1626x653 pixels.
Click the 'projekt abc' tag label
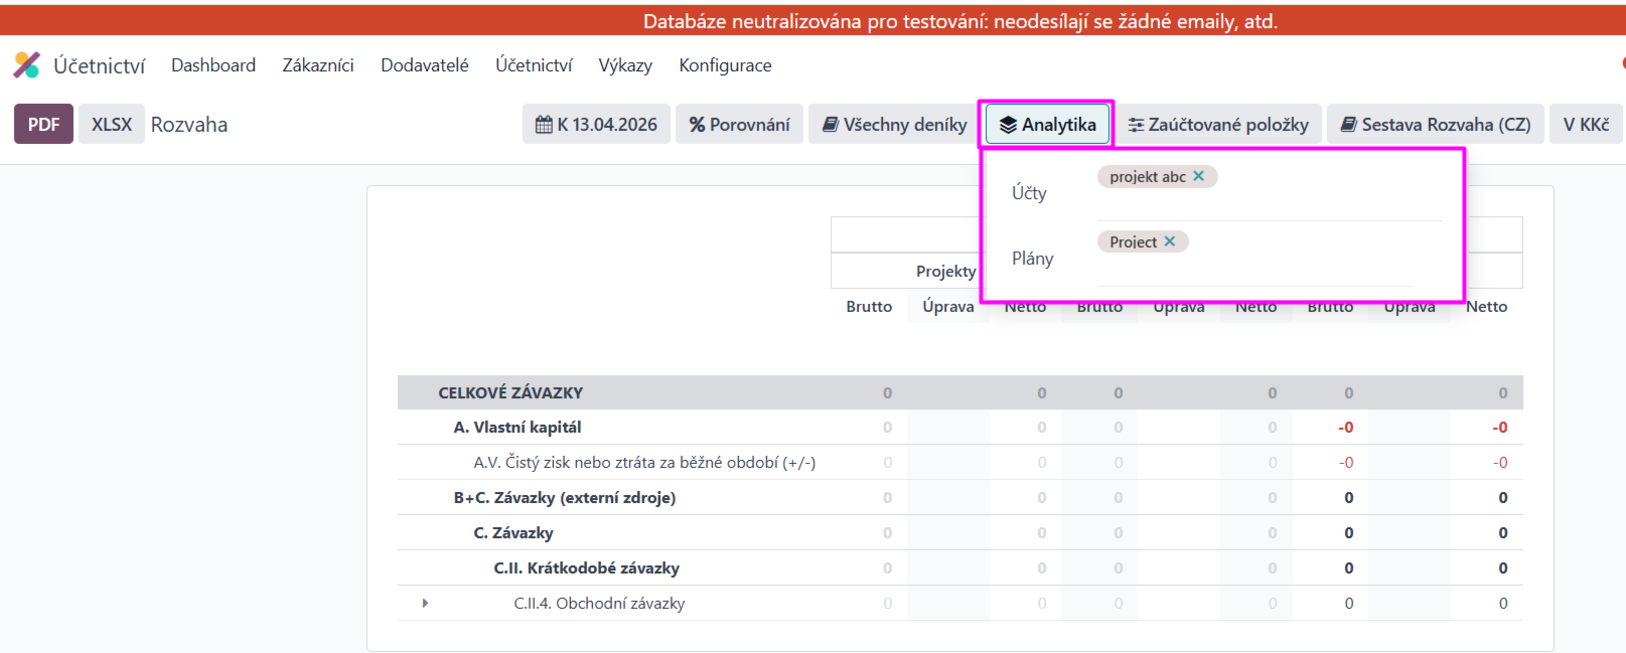(x=1147, y=176)
